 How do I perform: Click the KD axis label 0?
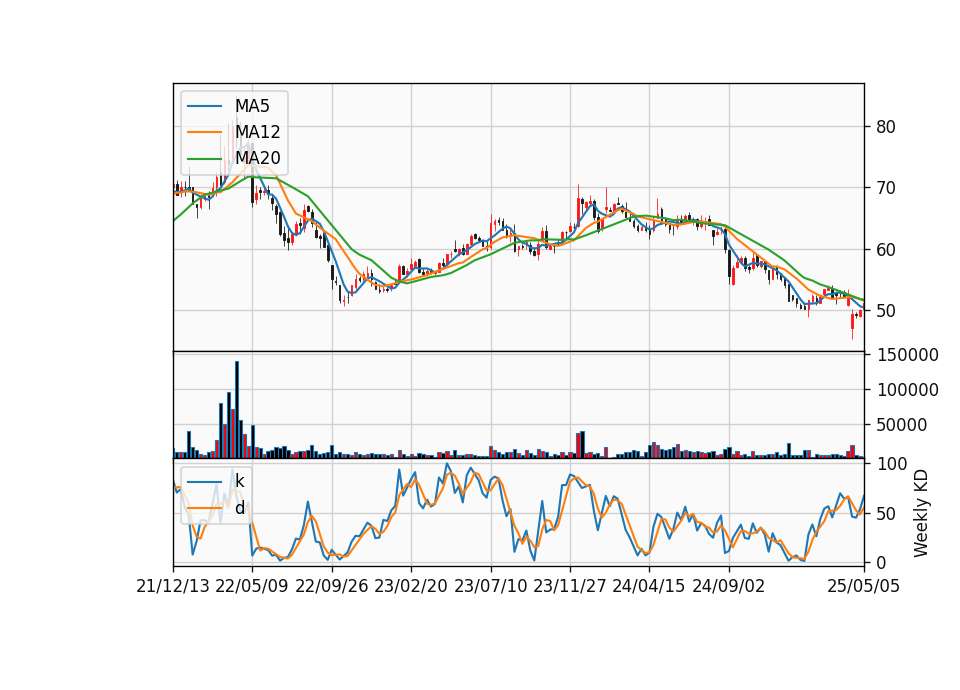pos(881,563)
